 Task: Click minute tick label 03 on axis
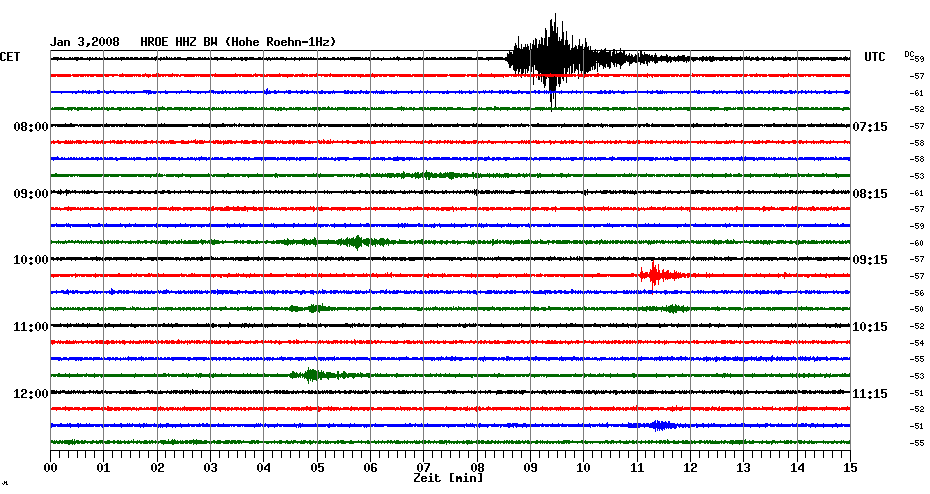211,468
